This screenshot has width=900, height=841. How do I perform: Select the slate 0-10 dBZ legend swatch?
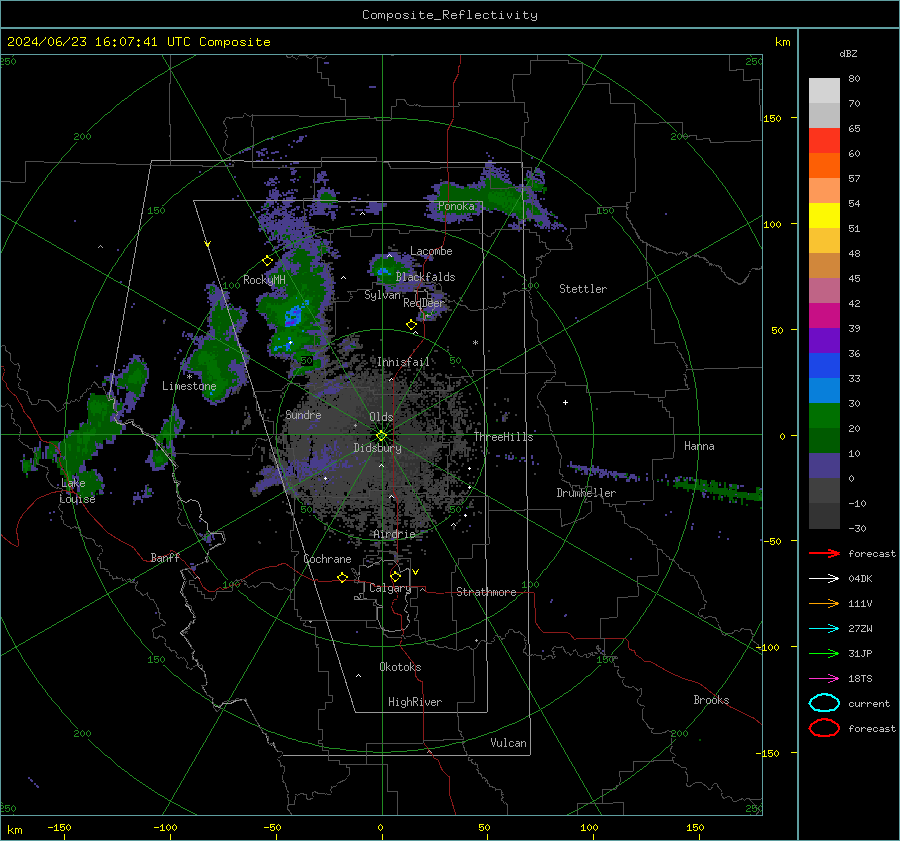[x=824, y=466]
